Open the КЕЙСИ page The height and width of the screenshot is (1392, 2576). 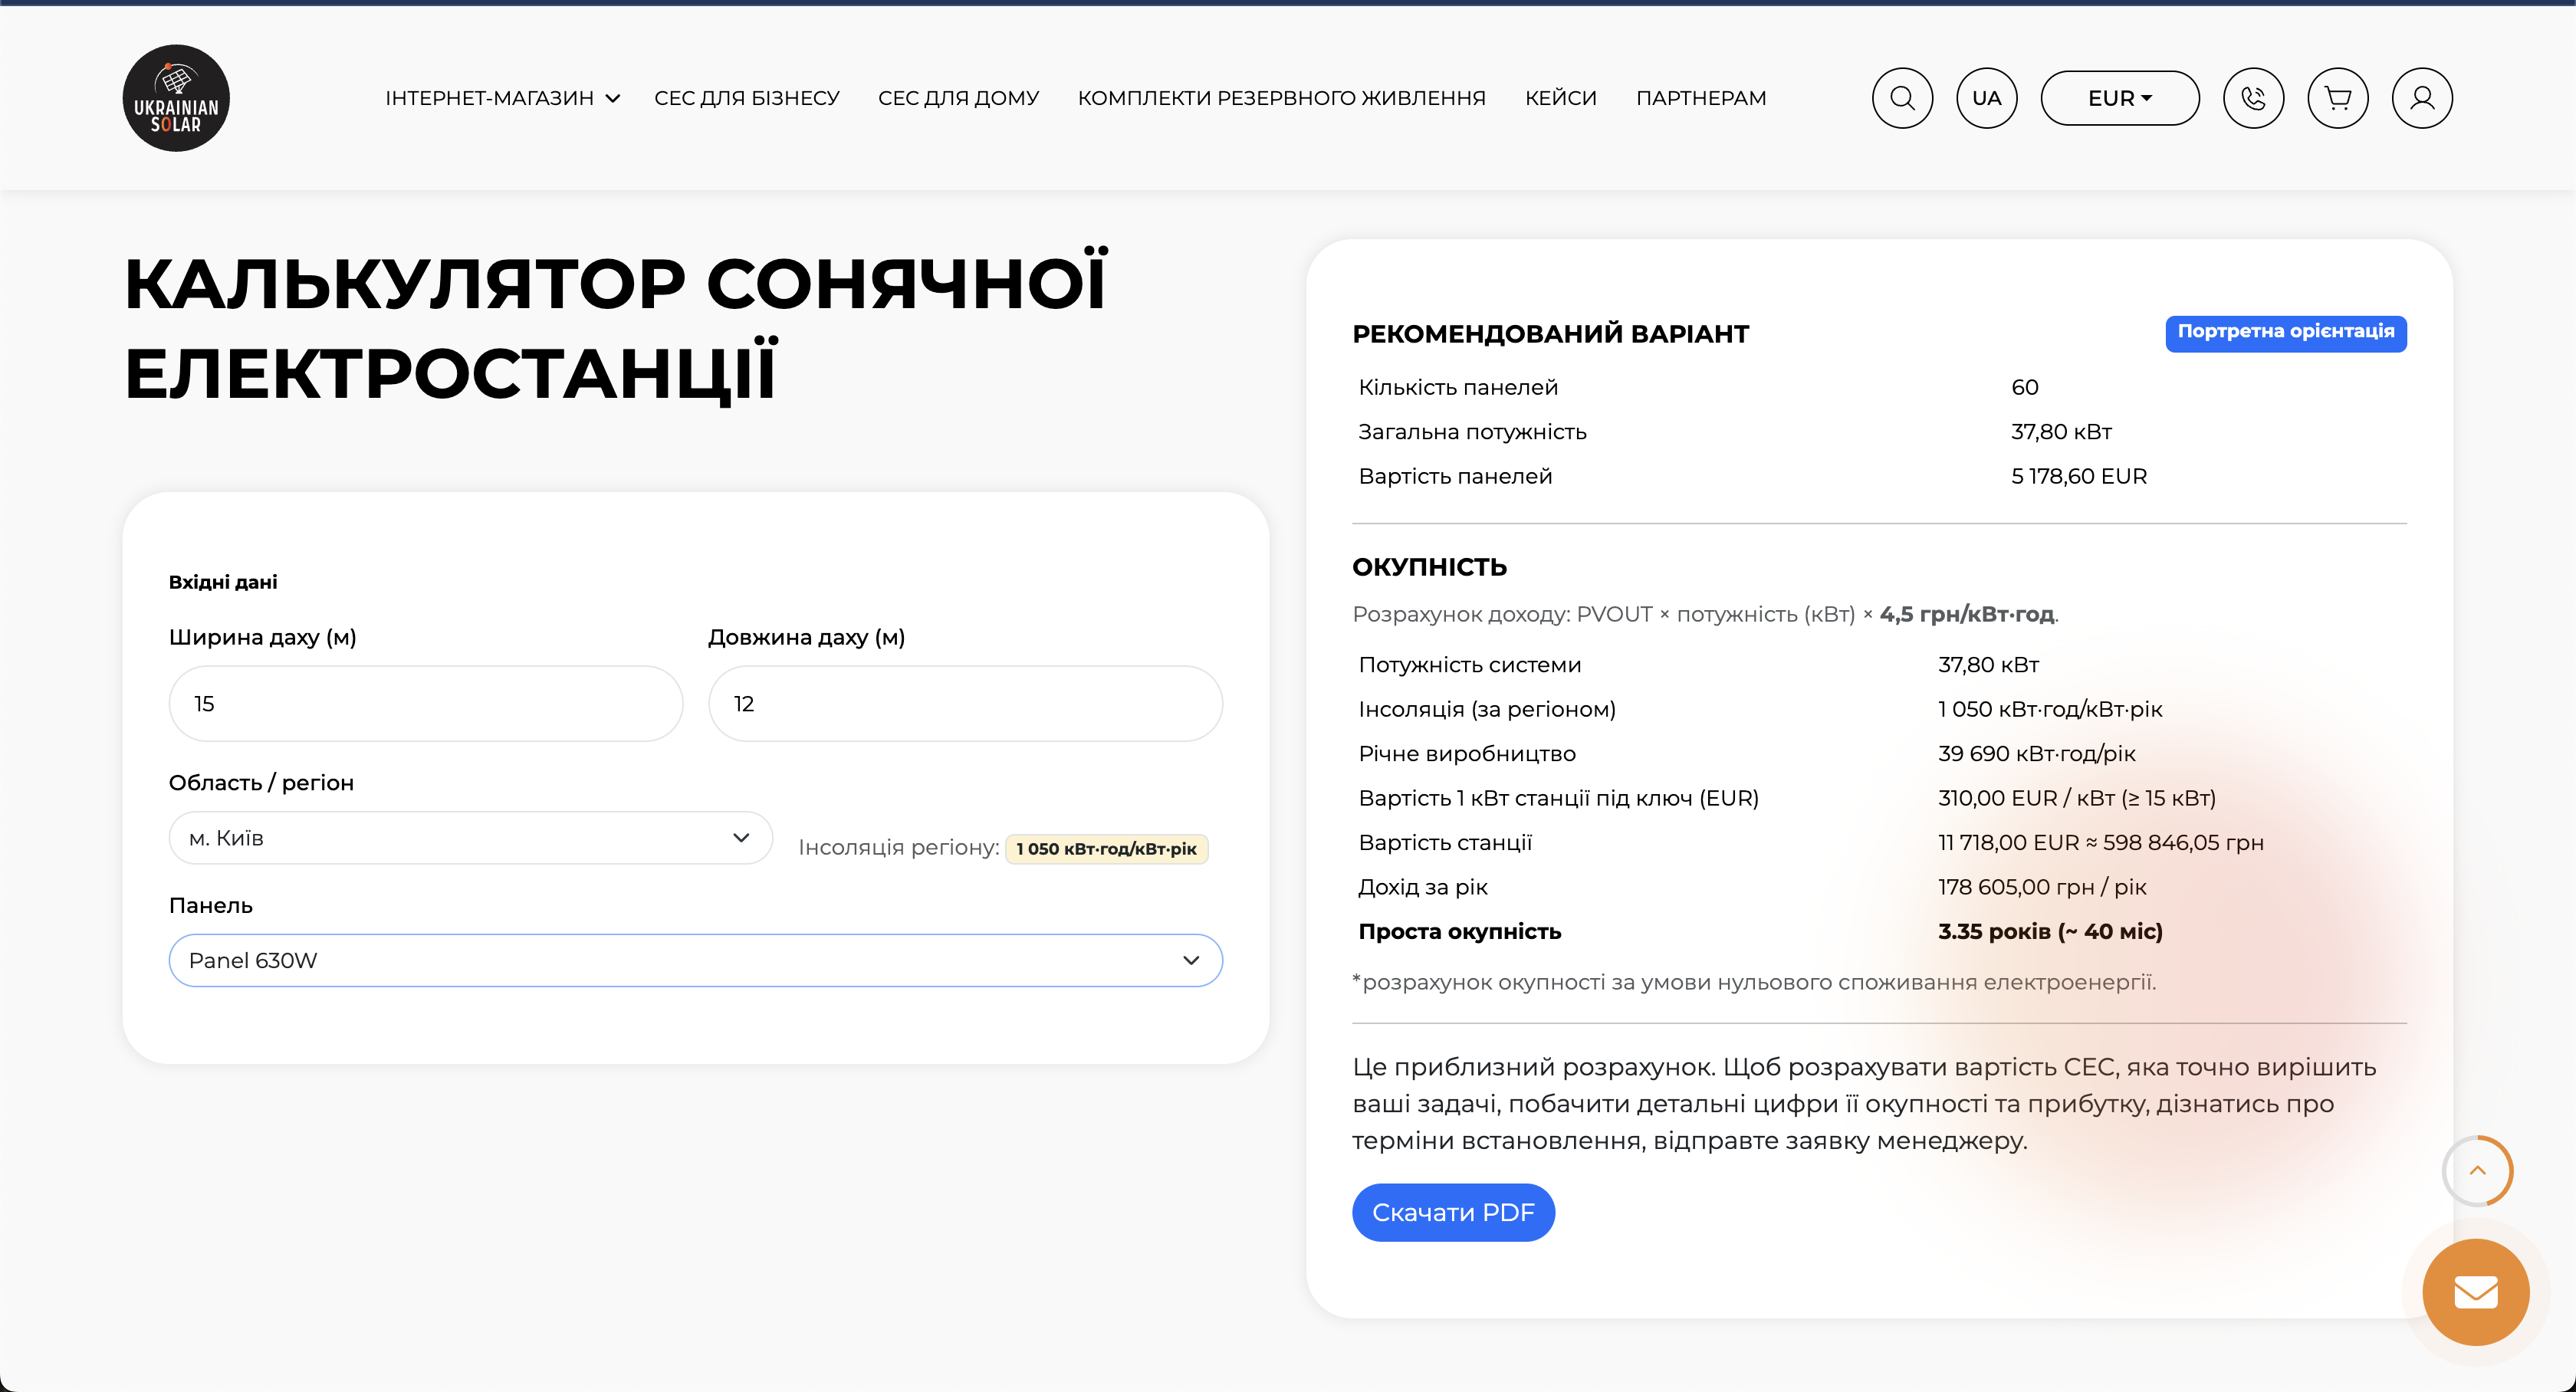pos(1560,98)
